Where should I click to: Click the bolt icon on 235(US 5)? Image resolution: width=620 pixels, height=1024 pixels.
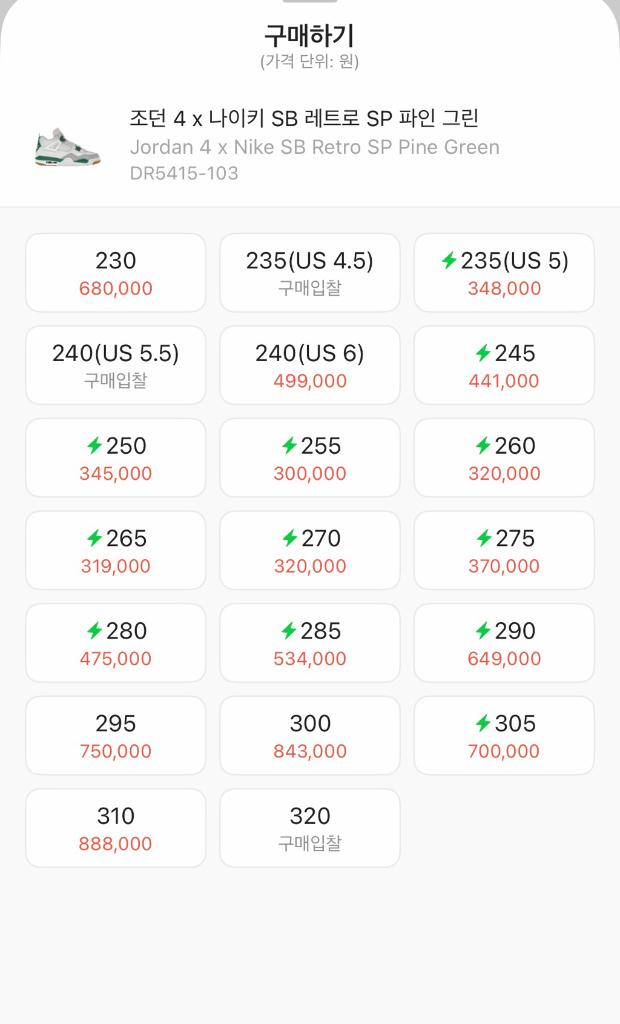click(x=449, y=261)
